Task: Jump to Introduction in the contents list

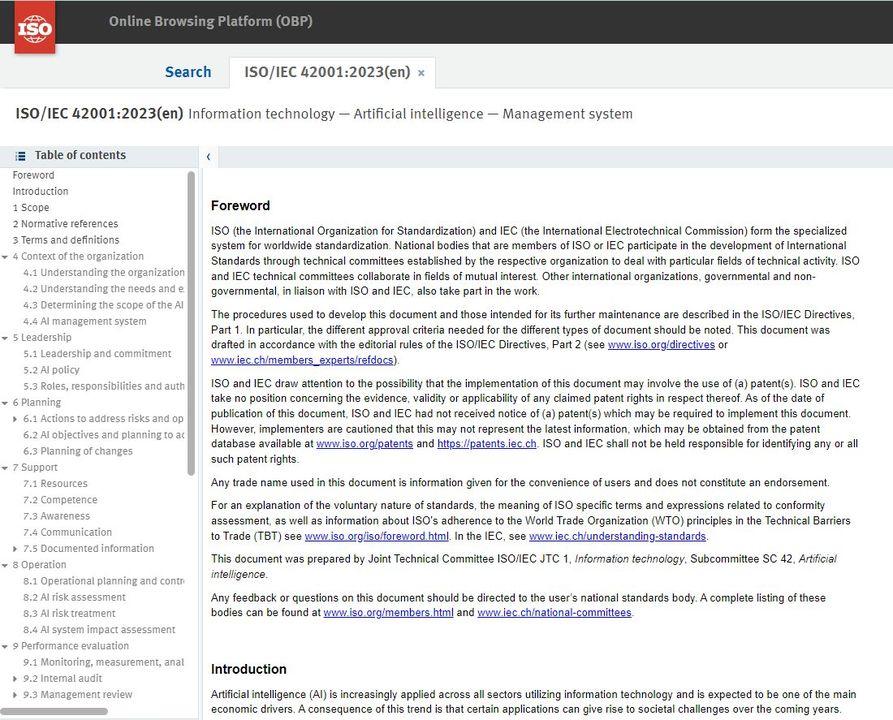Action: click(x=40, y=191)
